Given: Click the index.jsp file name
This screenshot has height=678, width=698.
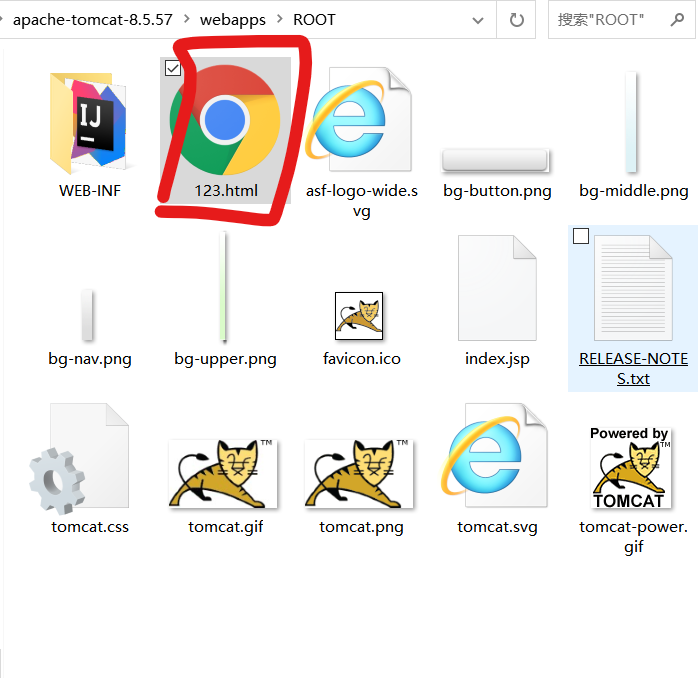Looking at the screenshot, I should tap(497, 359).
